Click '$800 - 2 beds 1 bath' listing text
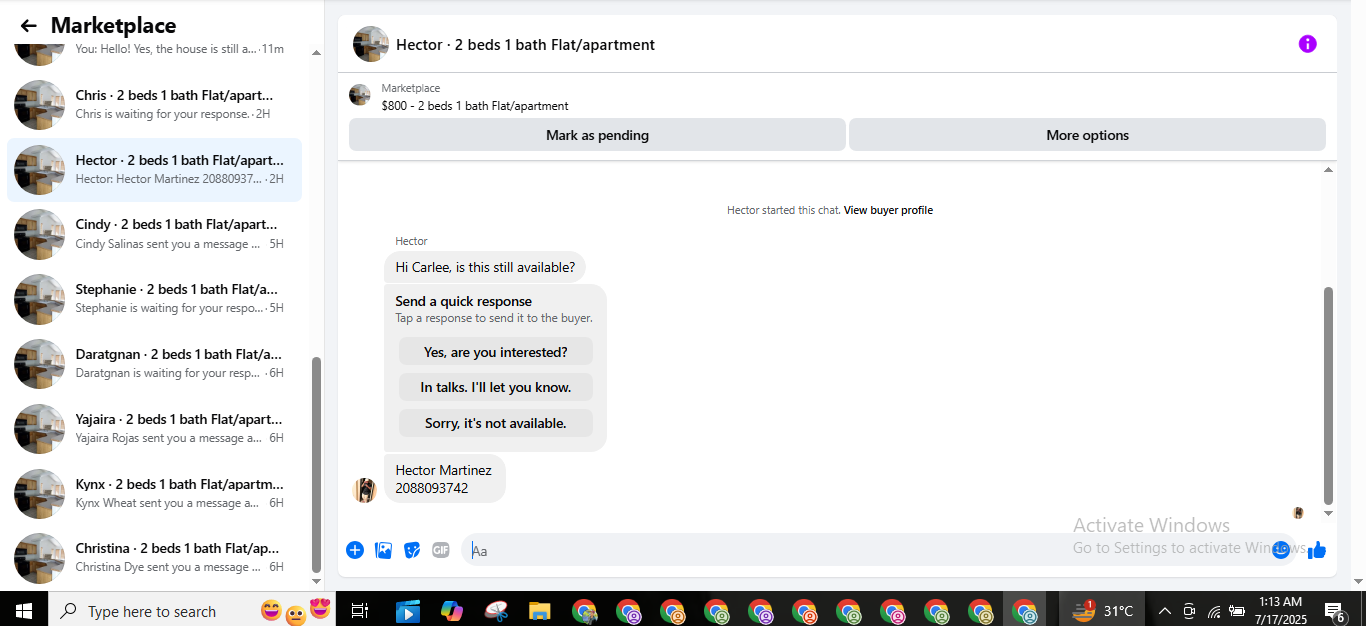Image resolution: width=1366 pixels, height=626 pixels. [475, 106]
